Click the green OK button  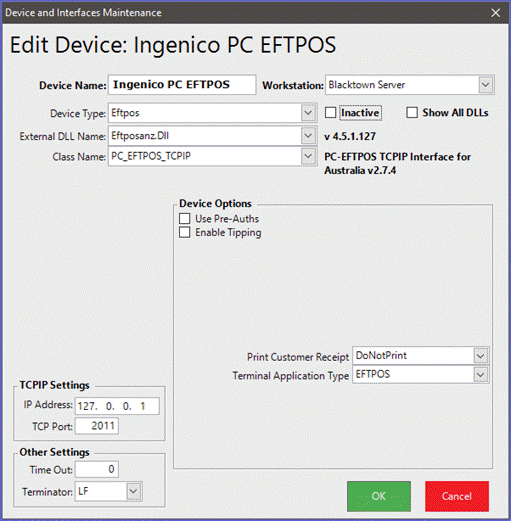[379, 496]
